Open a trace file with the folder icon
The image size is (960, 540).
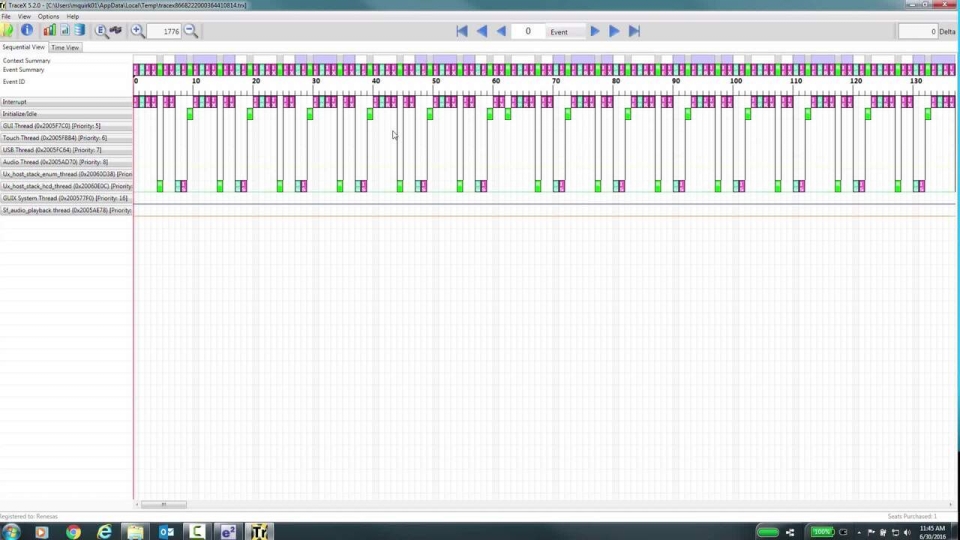coord(7,31)
